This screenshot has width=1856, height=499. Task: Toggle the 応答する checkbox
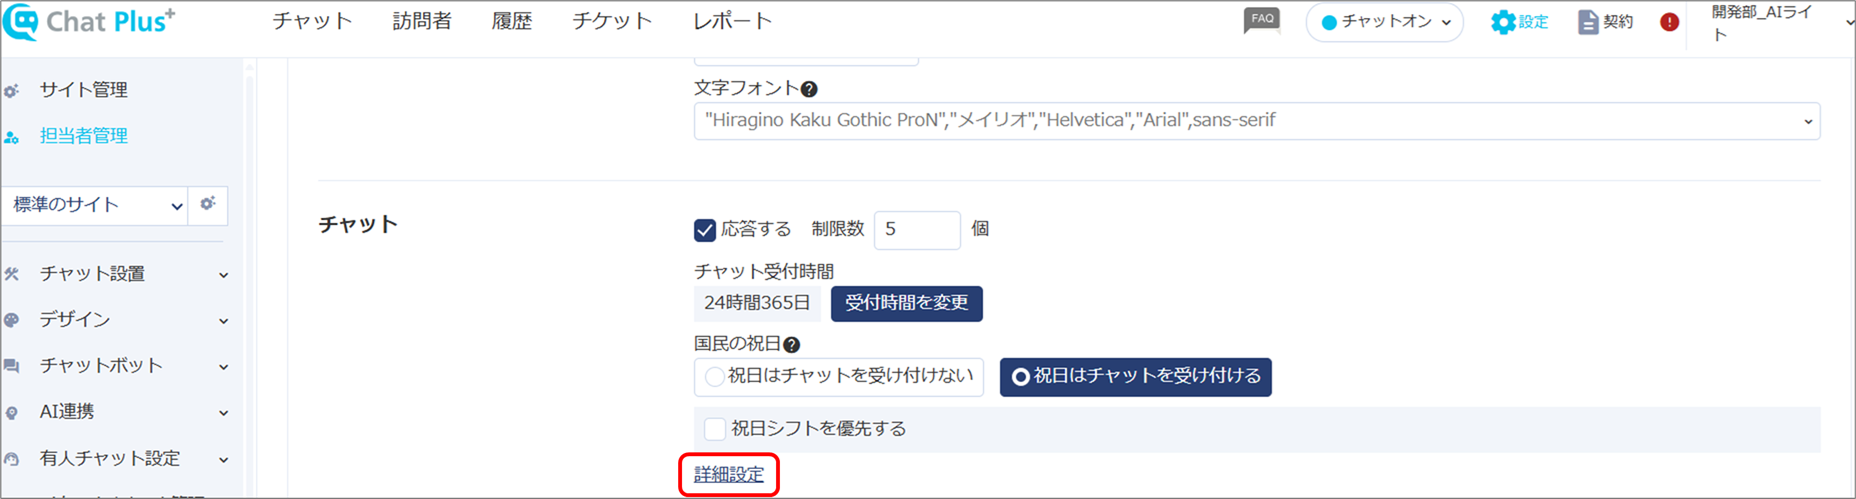(x=705, y=230)
